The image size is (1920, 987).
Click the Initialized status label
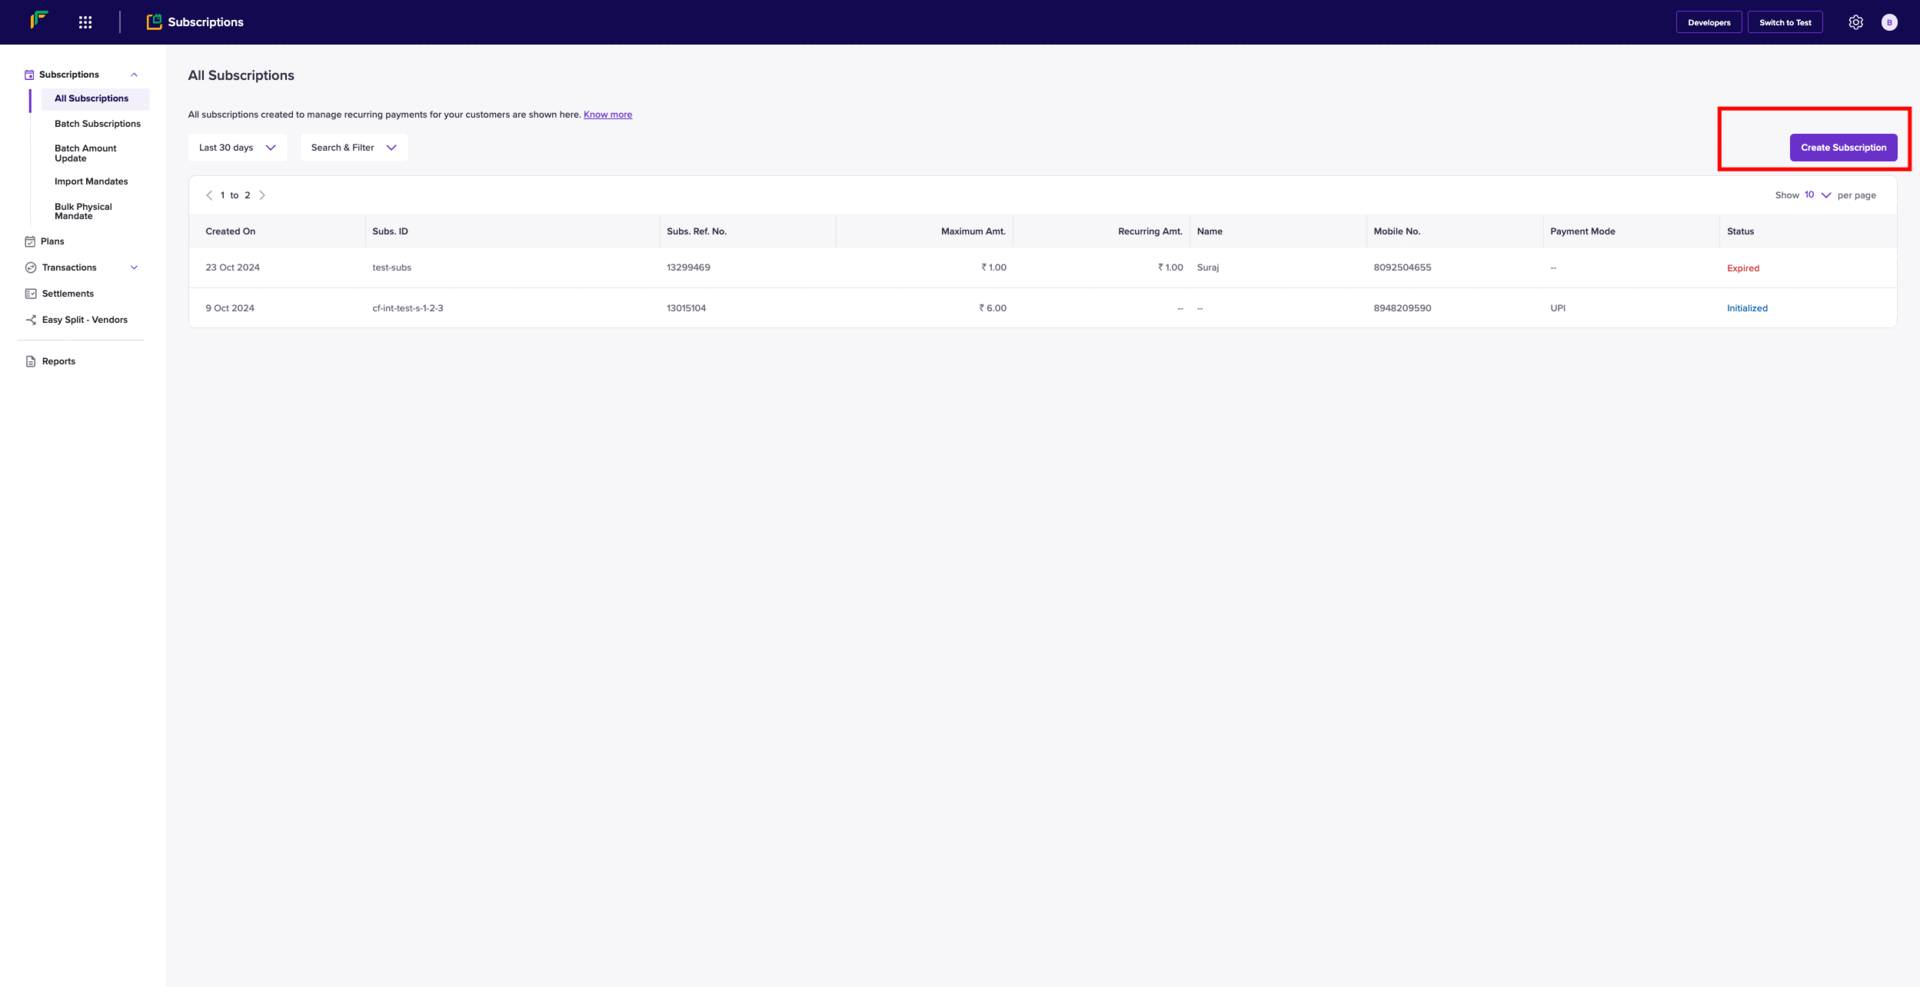click(x=1747, y=308)
